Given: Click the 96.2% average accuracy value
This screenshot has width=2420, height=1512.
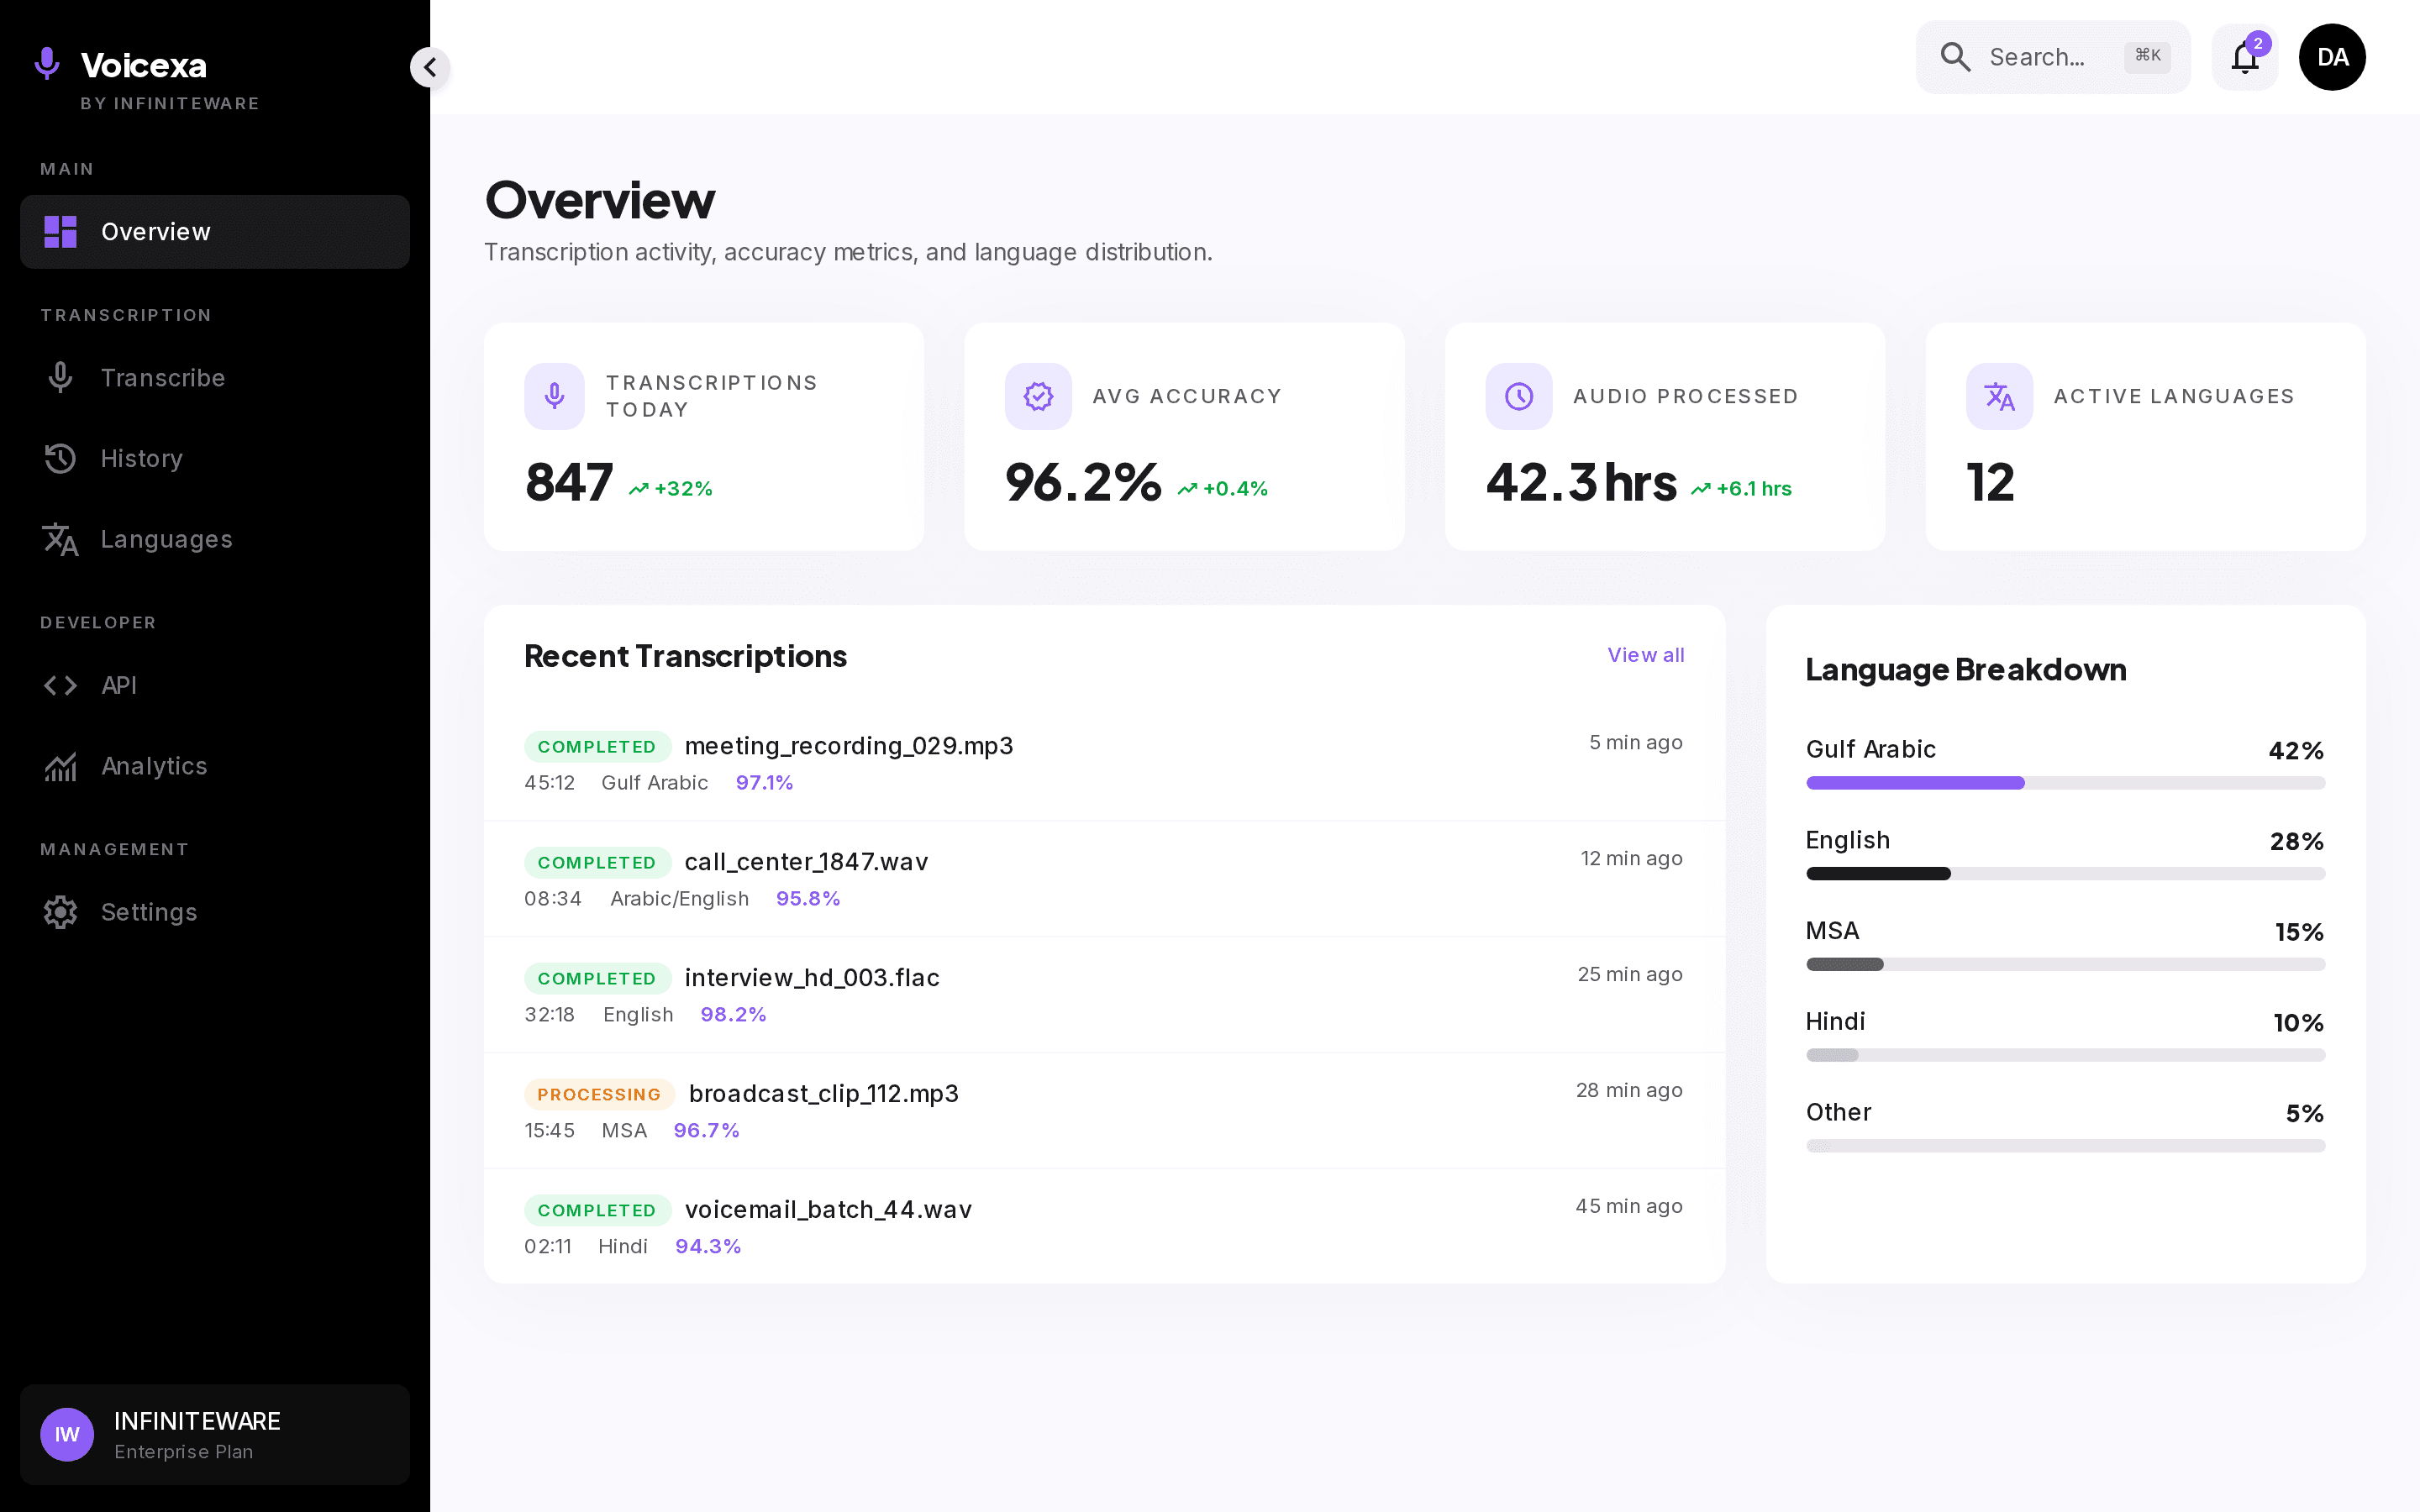Looking at the screenshot, I should coord(1082,483).
